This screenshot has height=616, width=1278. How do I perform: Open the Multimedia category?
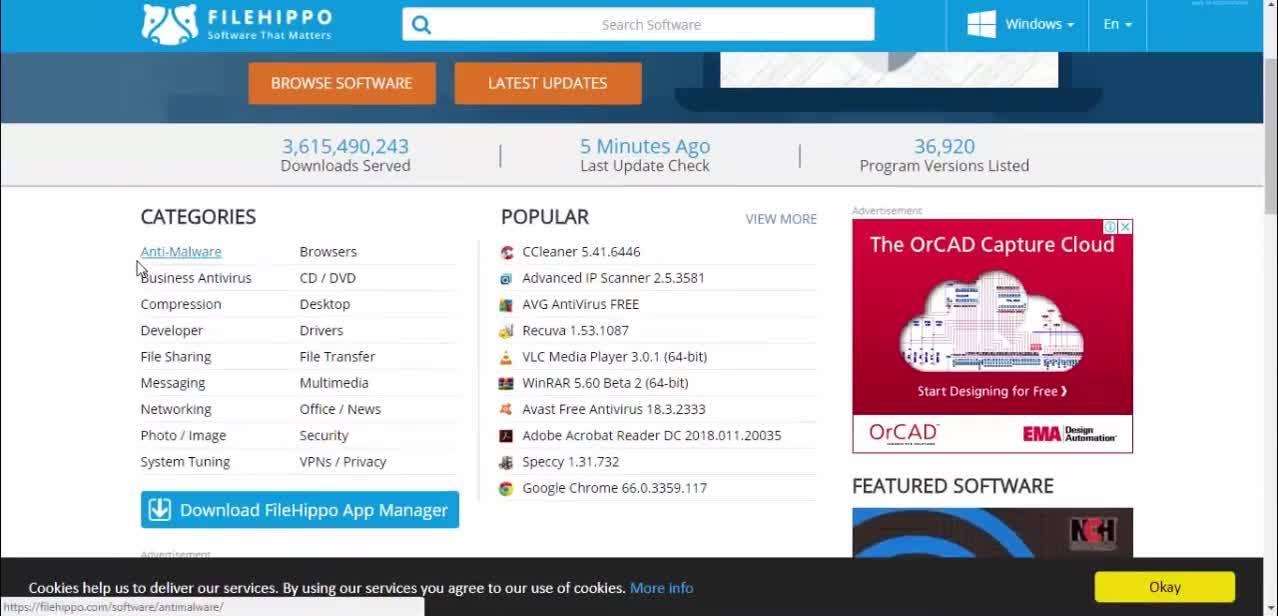(334, 383)
